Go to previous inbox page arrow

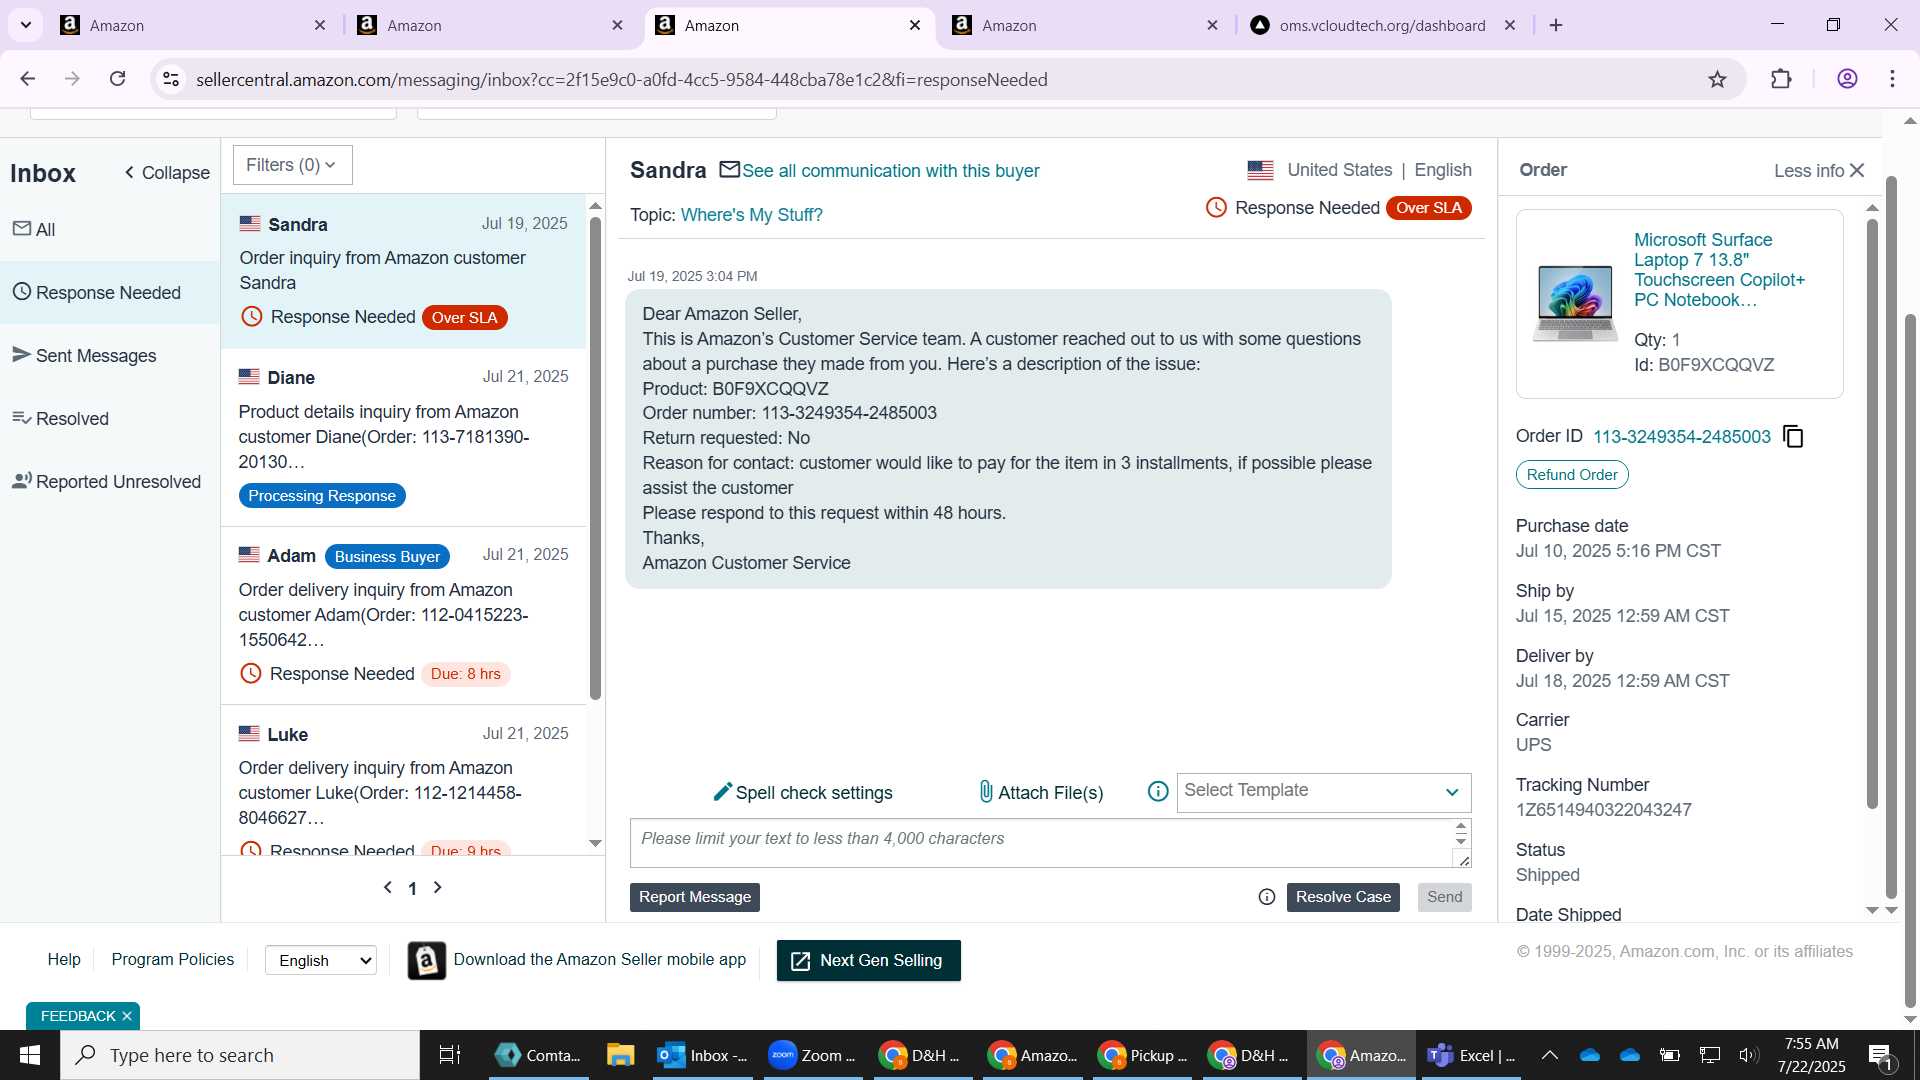[x=388, y=888]
